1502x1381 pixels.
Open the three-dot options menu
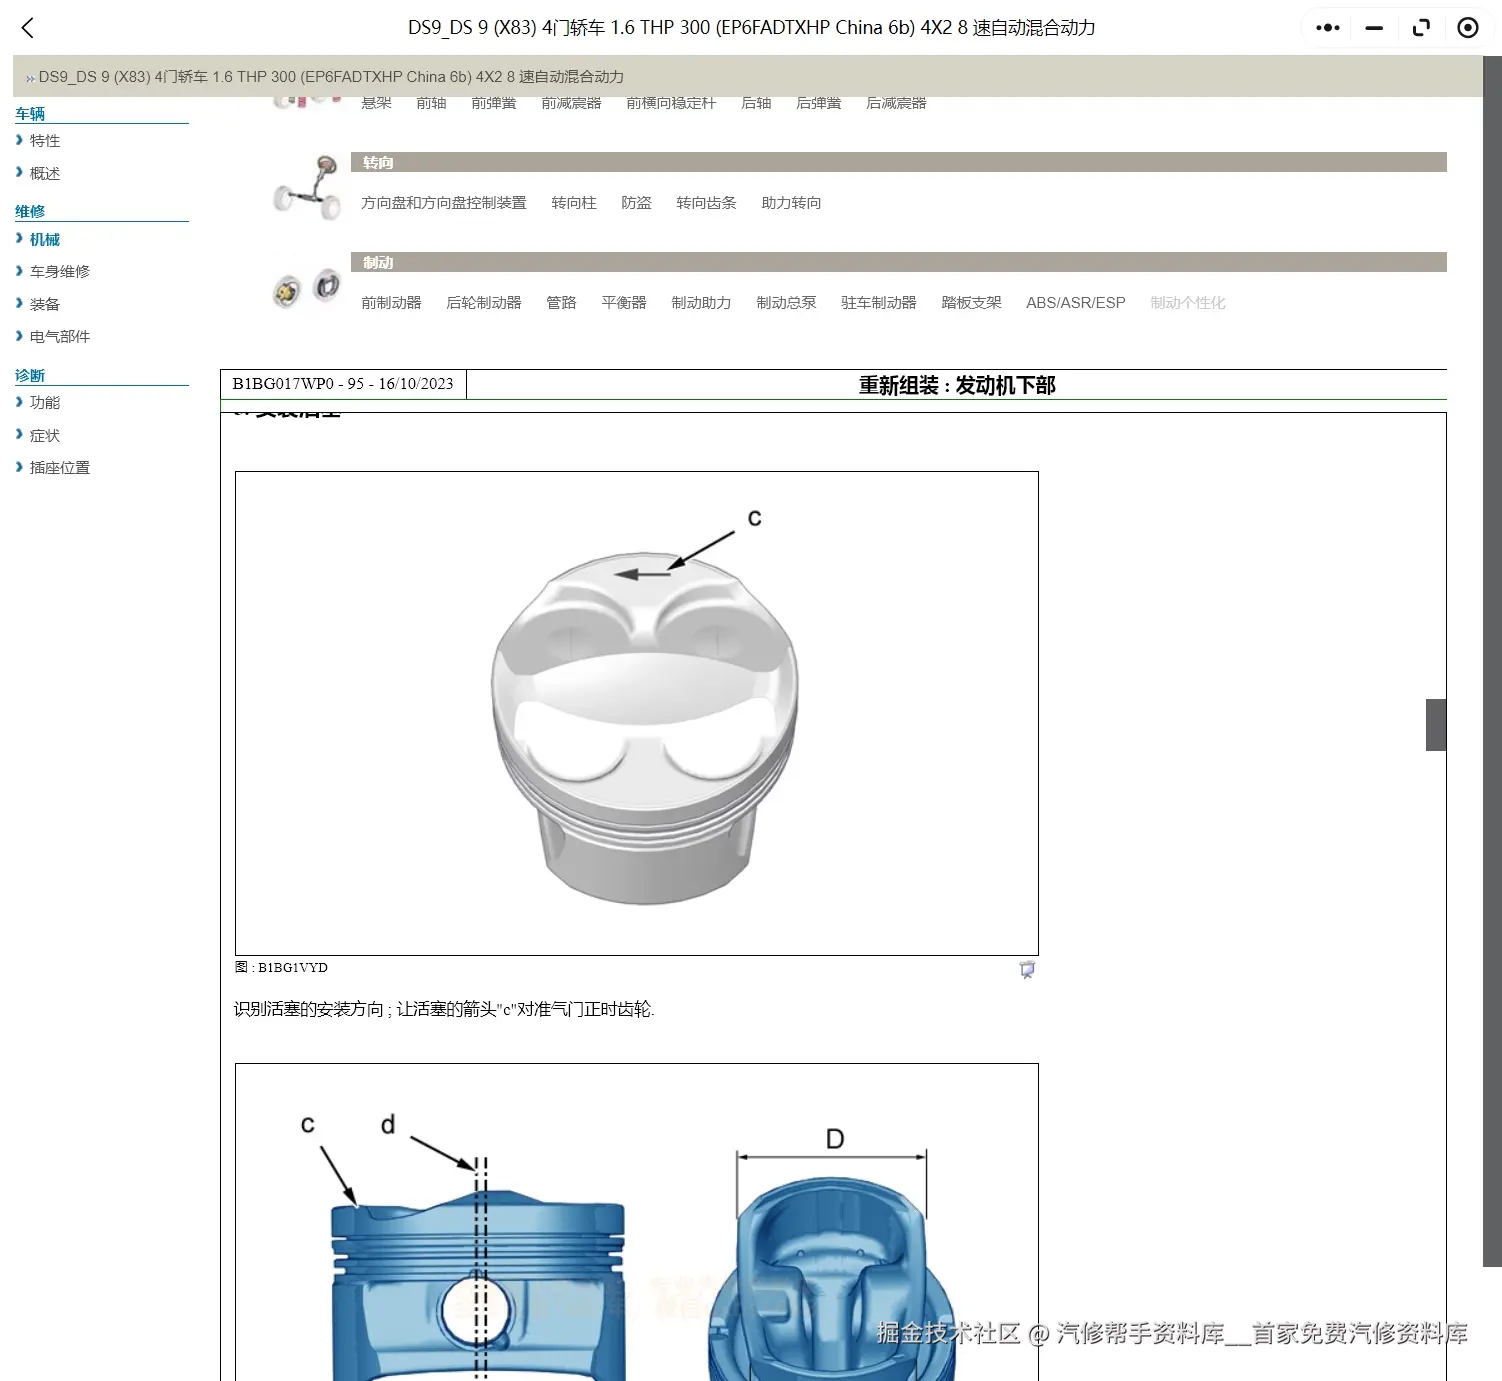[x=1326, y=27]
